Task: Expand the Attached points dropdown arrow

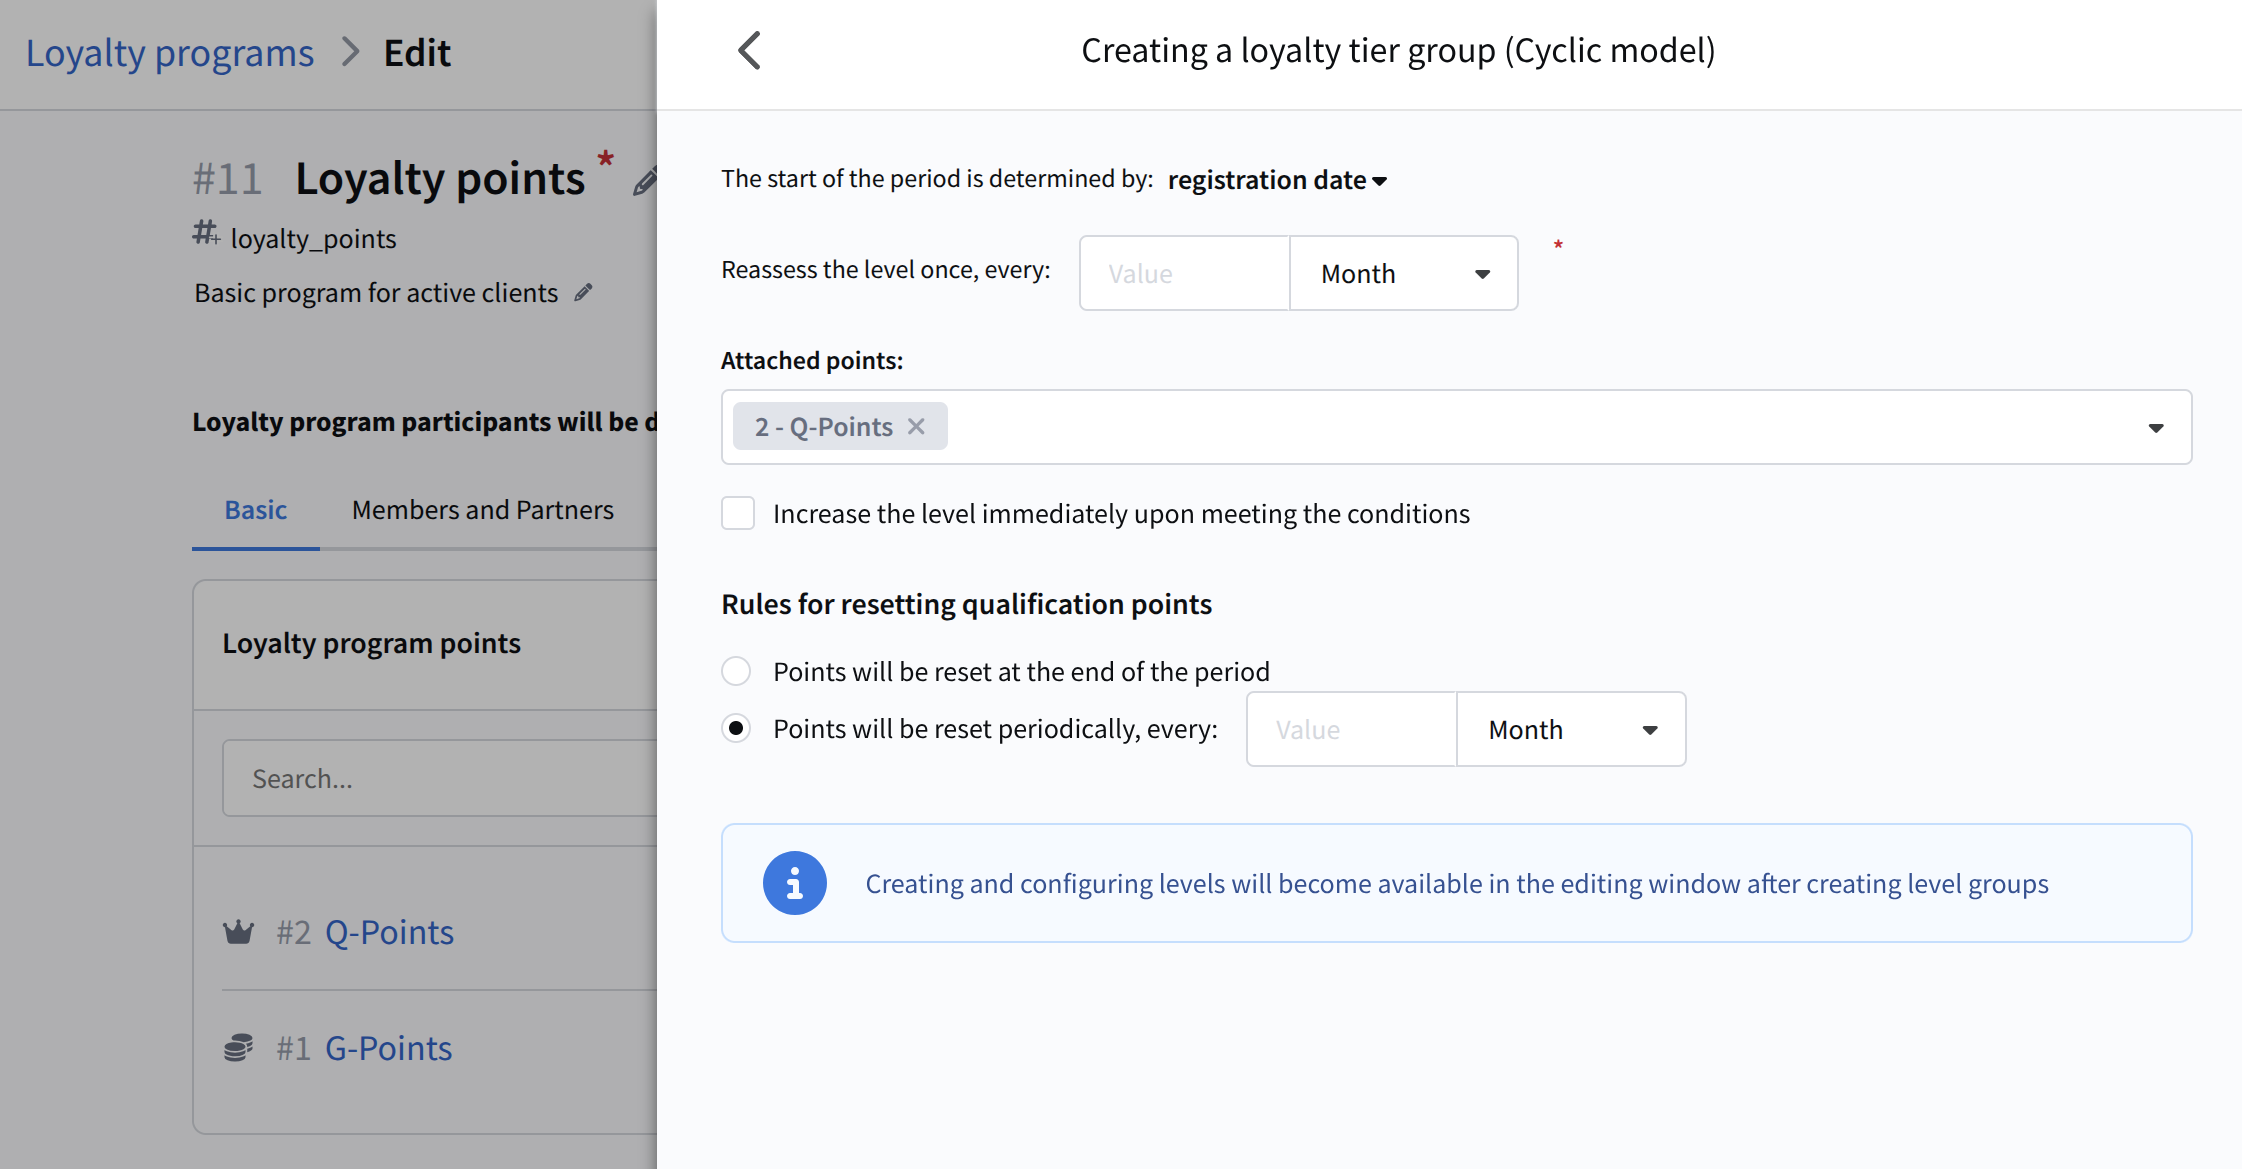Action: (x=2155, y=427)
